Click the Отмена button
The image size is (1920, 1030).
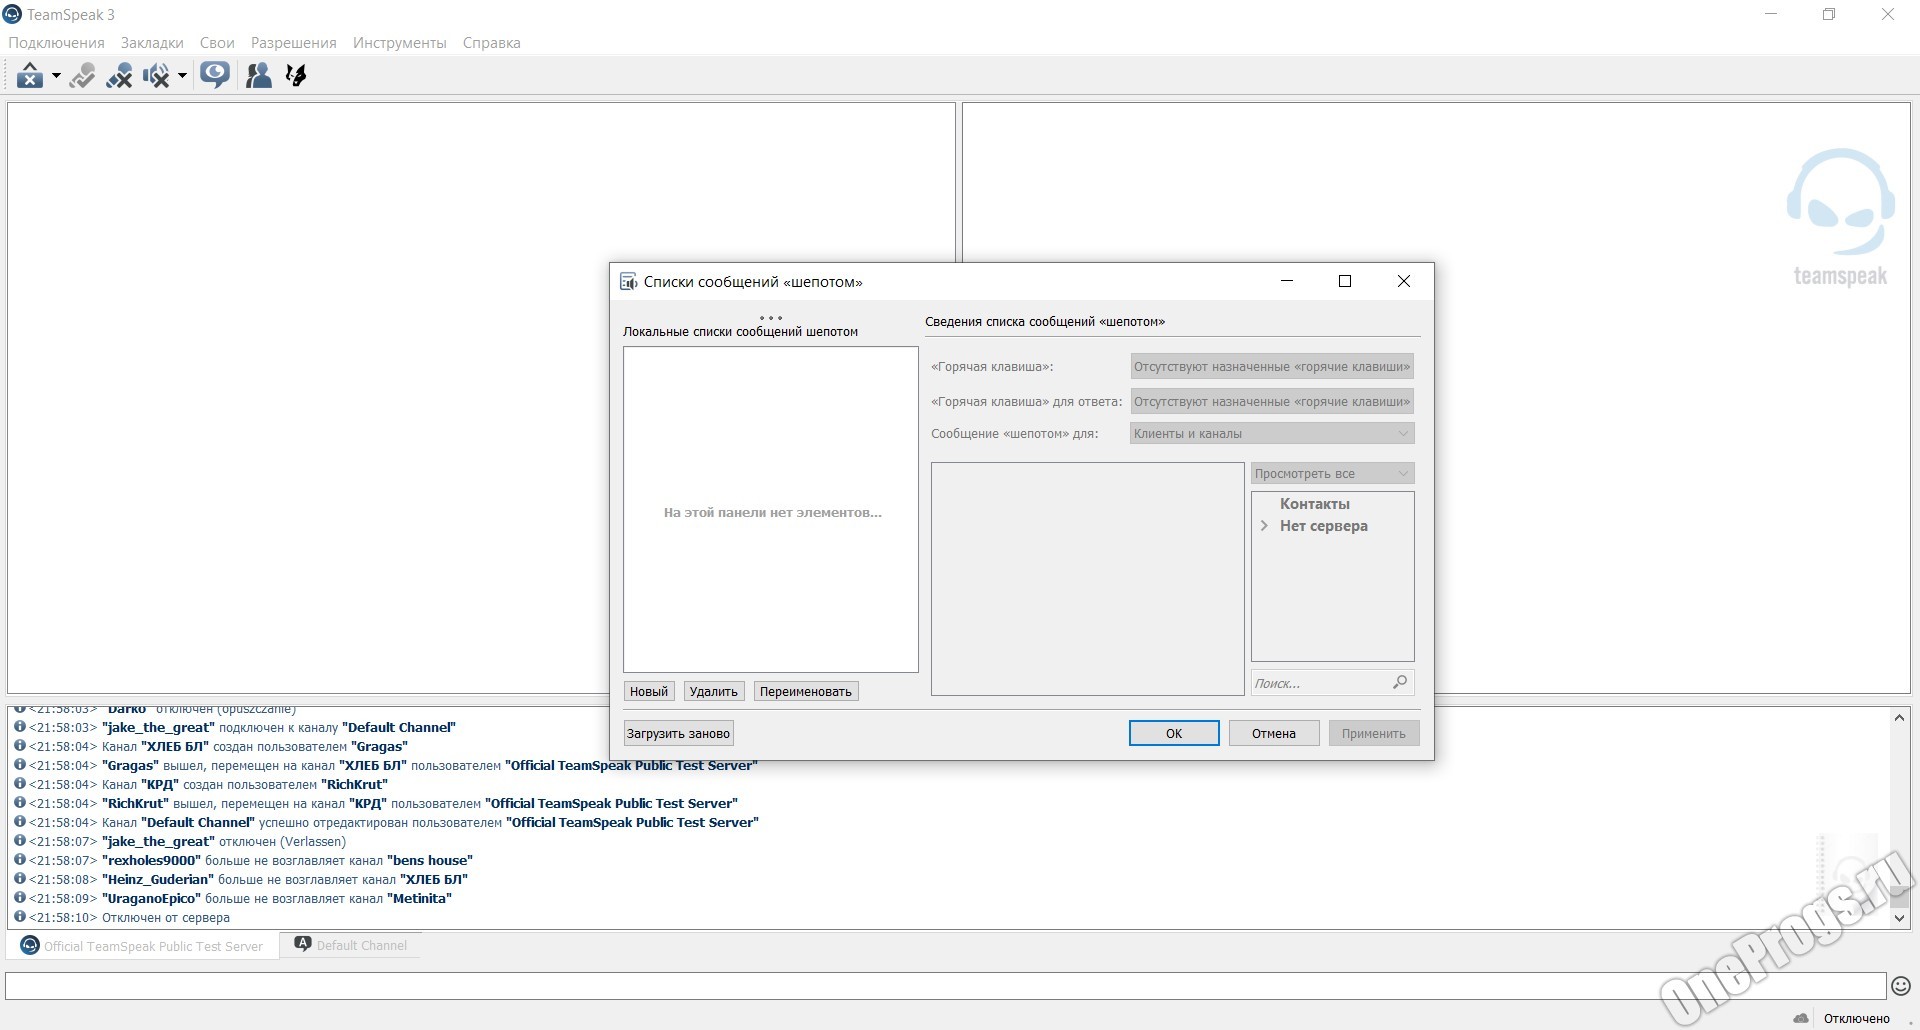1274,733
